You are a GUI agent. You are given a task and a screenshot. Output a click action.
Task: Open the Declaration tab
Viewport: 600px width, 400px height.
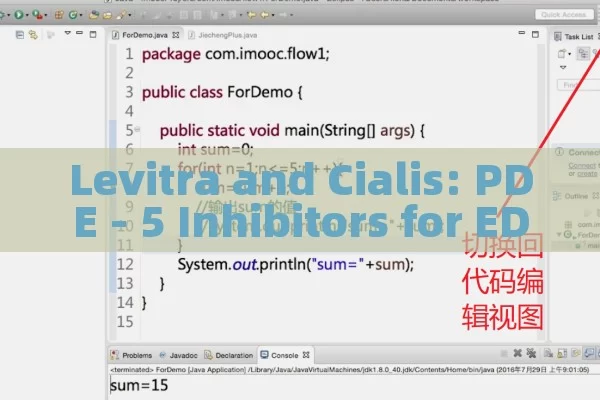(228, 355)
